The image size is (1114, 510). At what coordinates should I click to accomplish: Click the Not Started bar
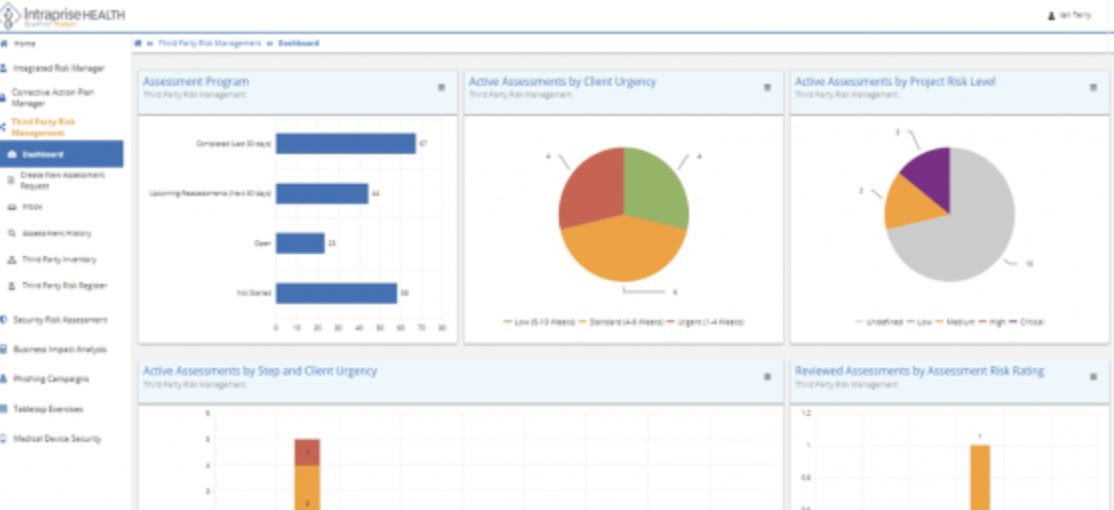[336, 293]
